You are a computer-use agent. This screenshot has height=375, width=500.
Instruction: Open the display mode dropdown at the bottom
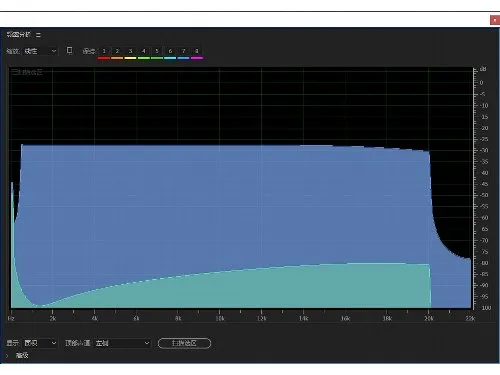click(x=40, y=343)
